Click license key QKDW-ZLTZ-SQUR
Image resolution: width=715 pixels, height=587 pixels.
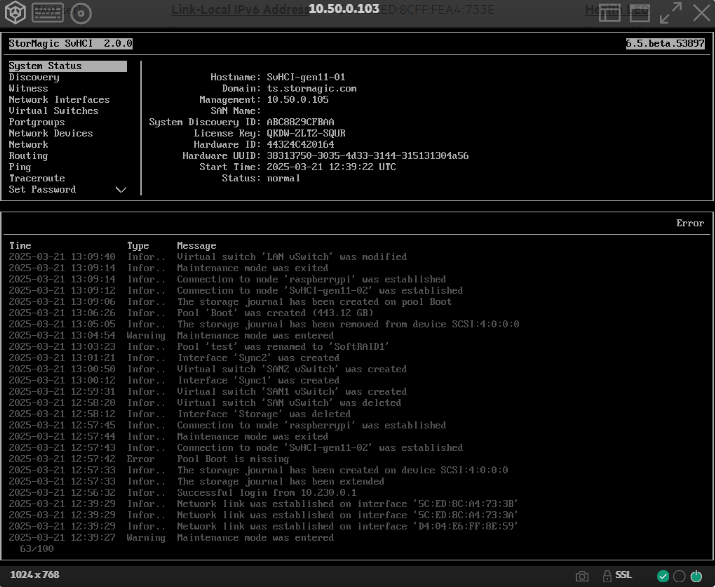[306, 133]
